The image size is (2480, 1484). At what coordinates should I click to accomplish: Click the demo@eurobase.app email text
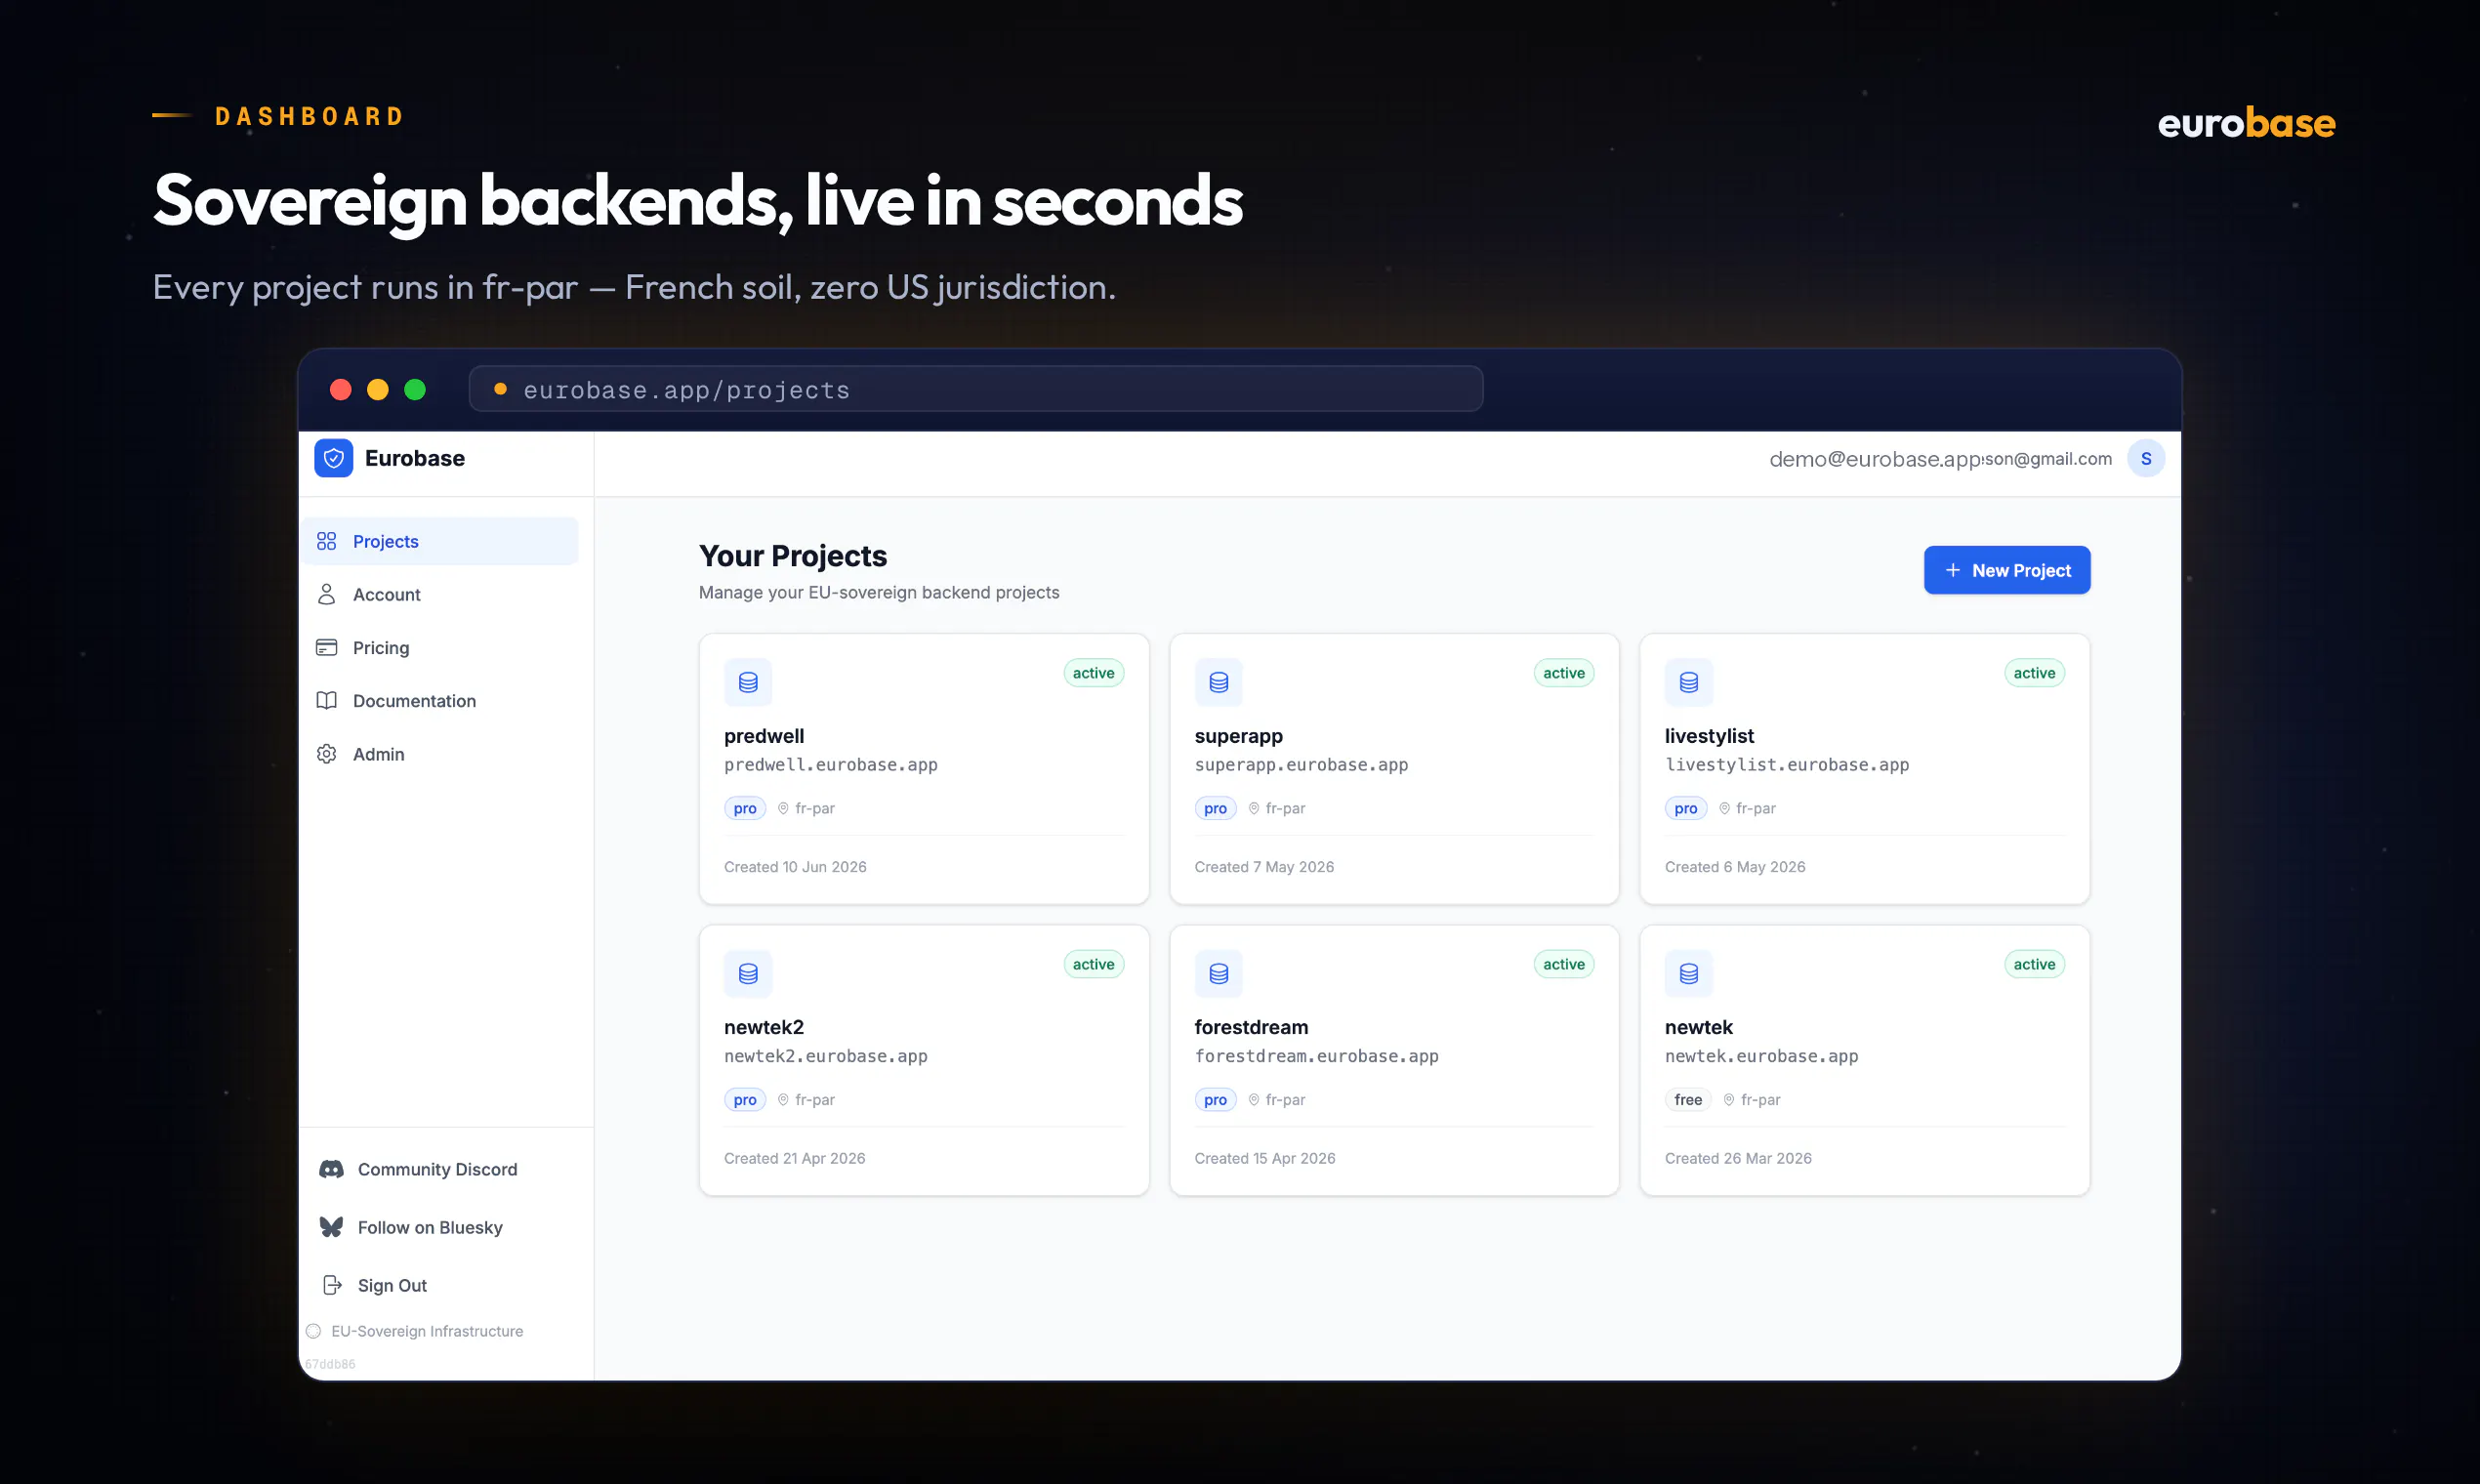(1875, 459)
